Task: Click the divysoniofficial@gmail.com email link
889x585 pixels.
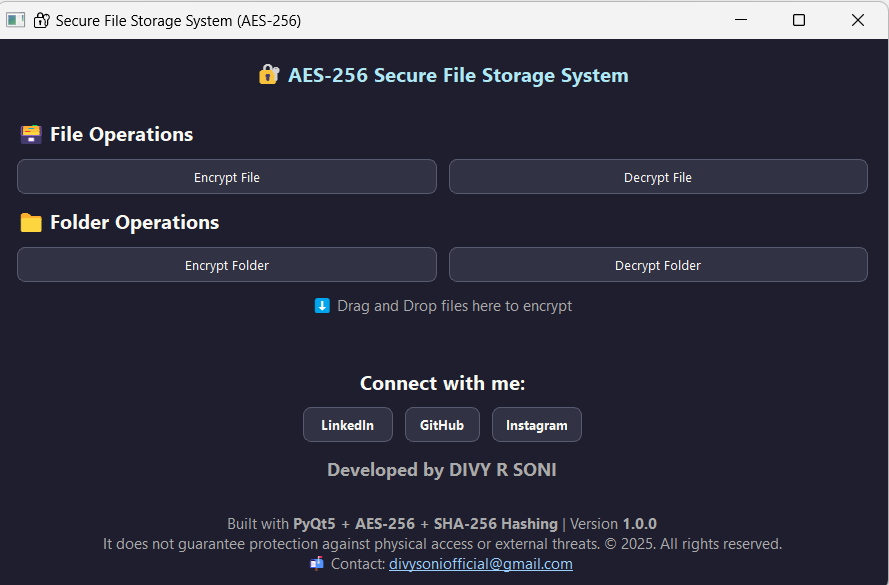Action: tap(480, 564)
